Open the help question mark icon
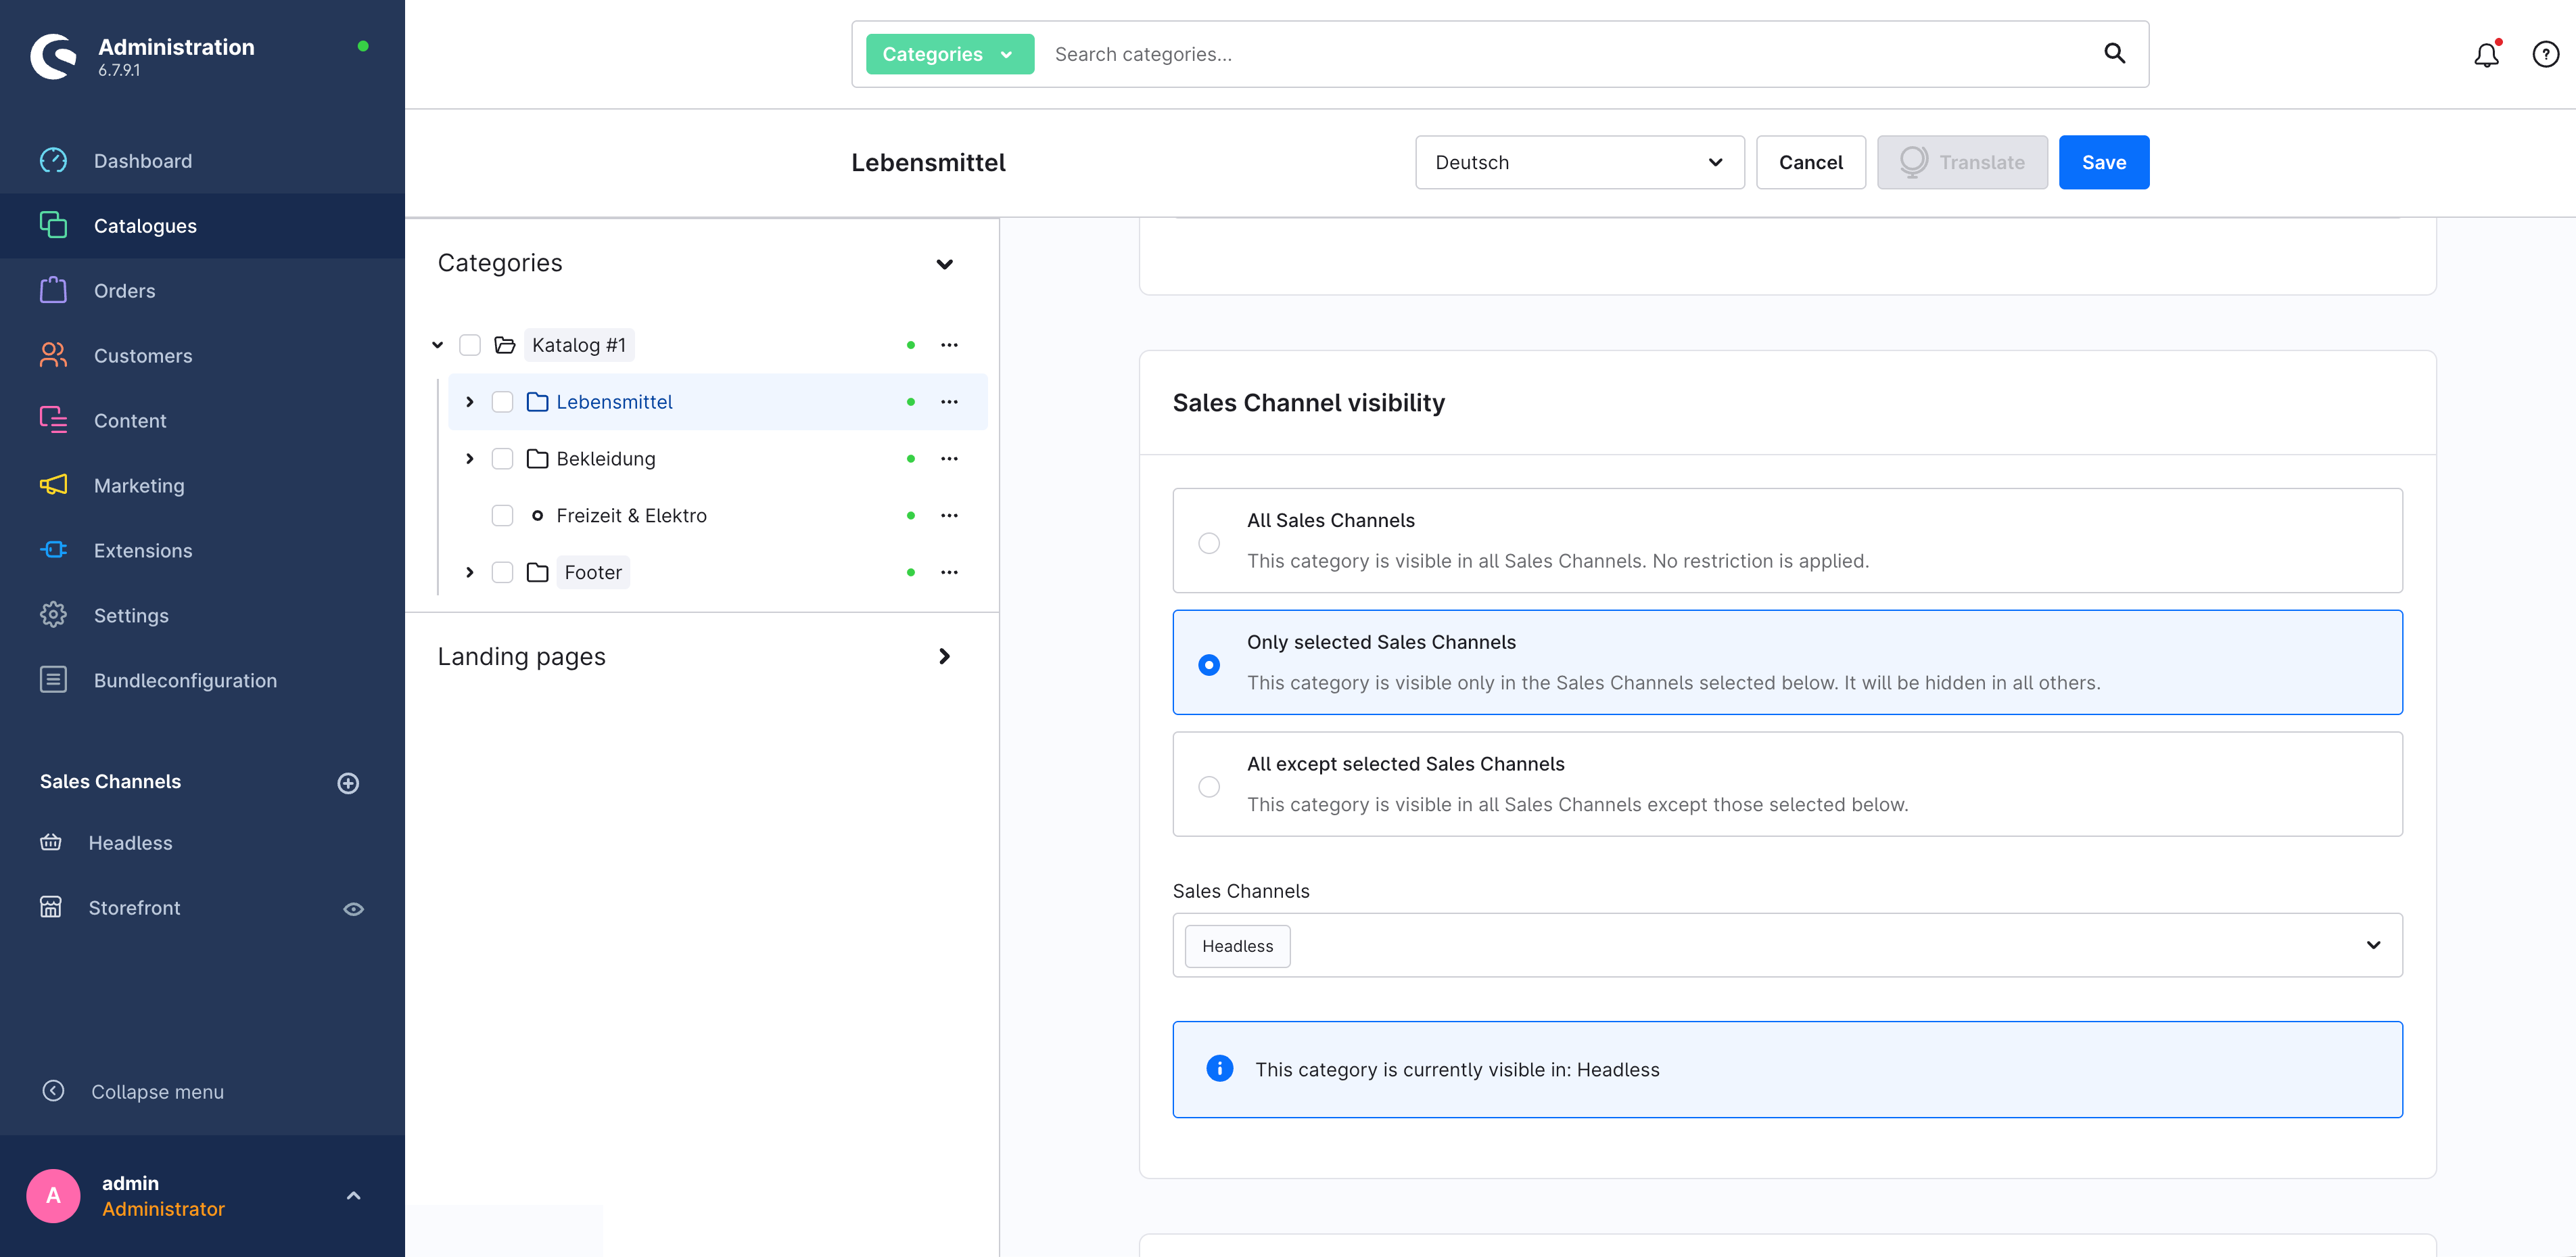The height and width of the screenshot is (1257, 2576). (2545, 54)
